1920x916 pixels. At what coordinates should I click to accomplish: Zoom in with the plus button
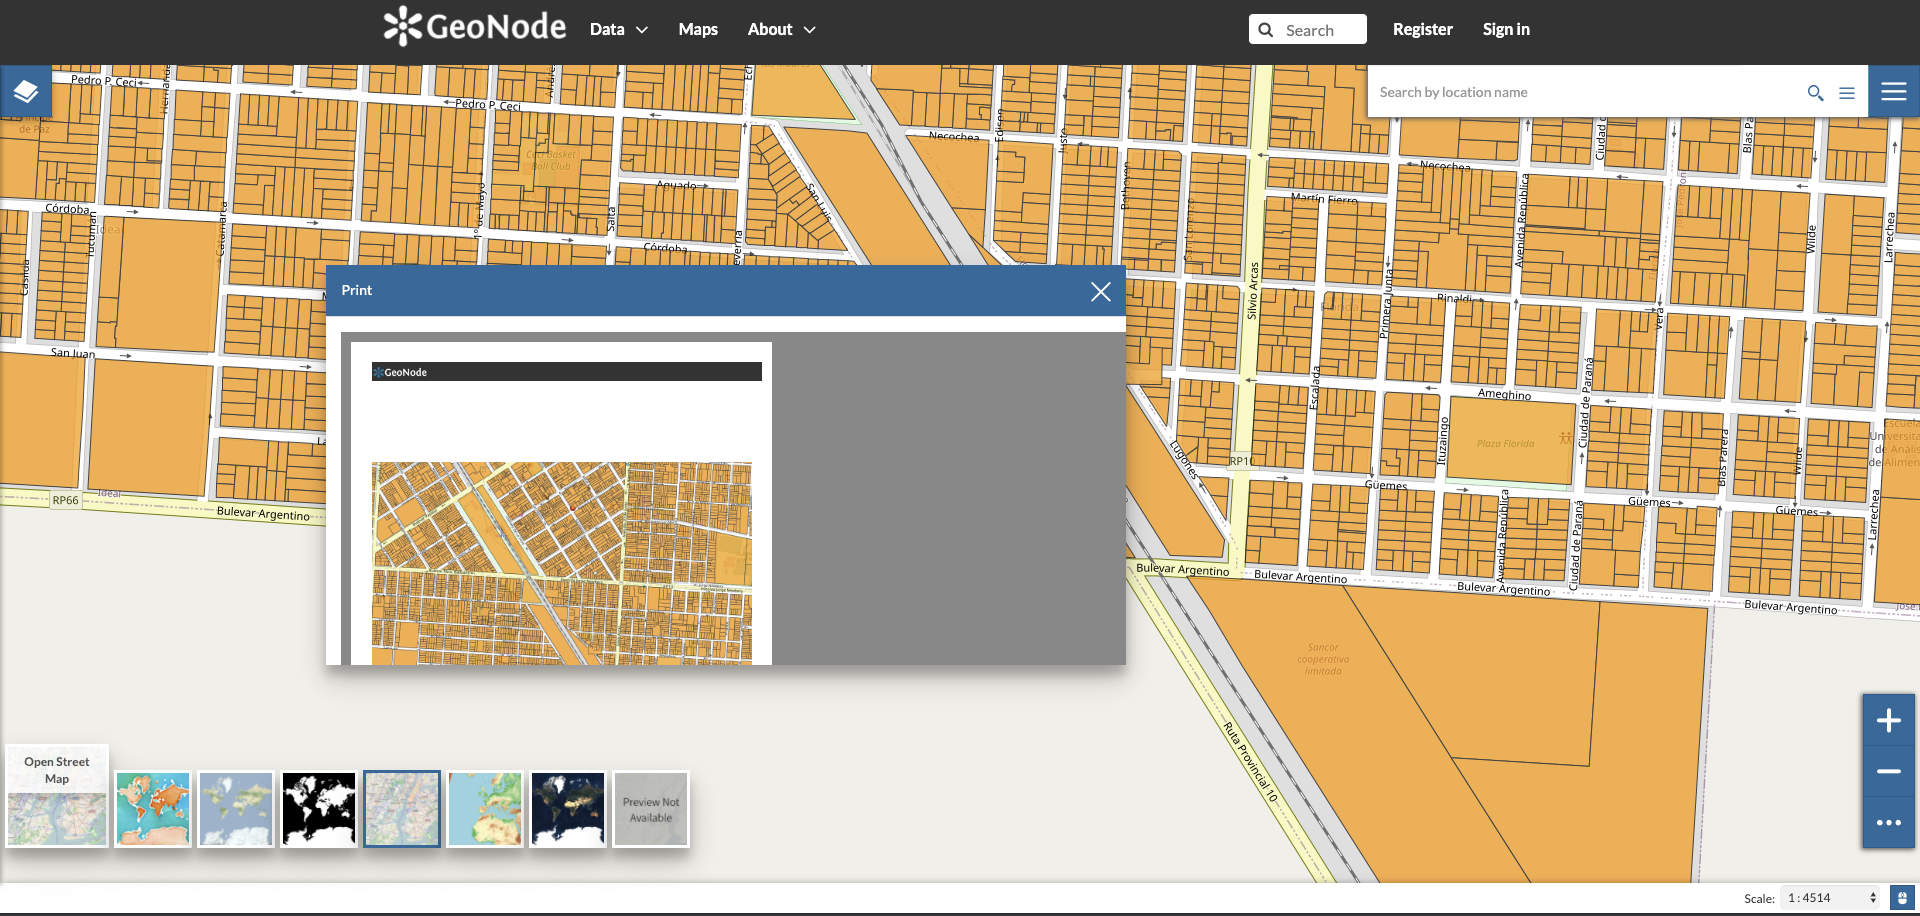(x=1889, y=720)
